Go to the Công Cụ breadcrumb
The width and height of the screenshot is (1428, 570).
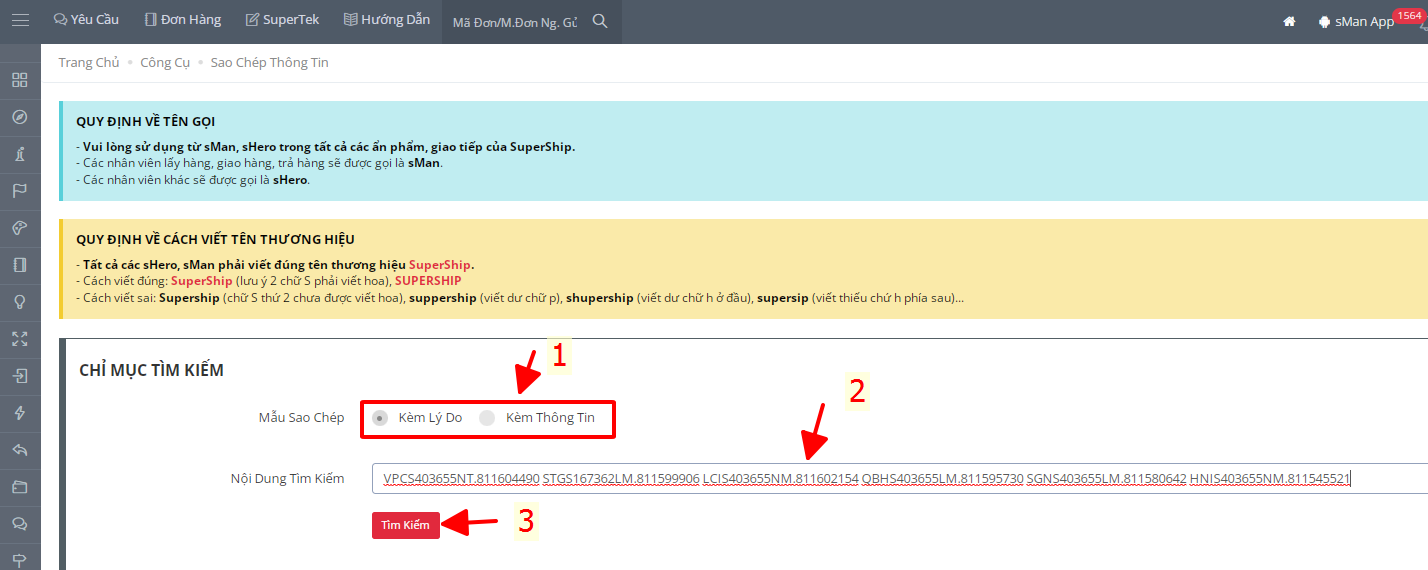165,62
